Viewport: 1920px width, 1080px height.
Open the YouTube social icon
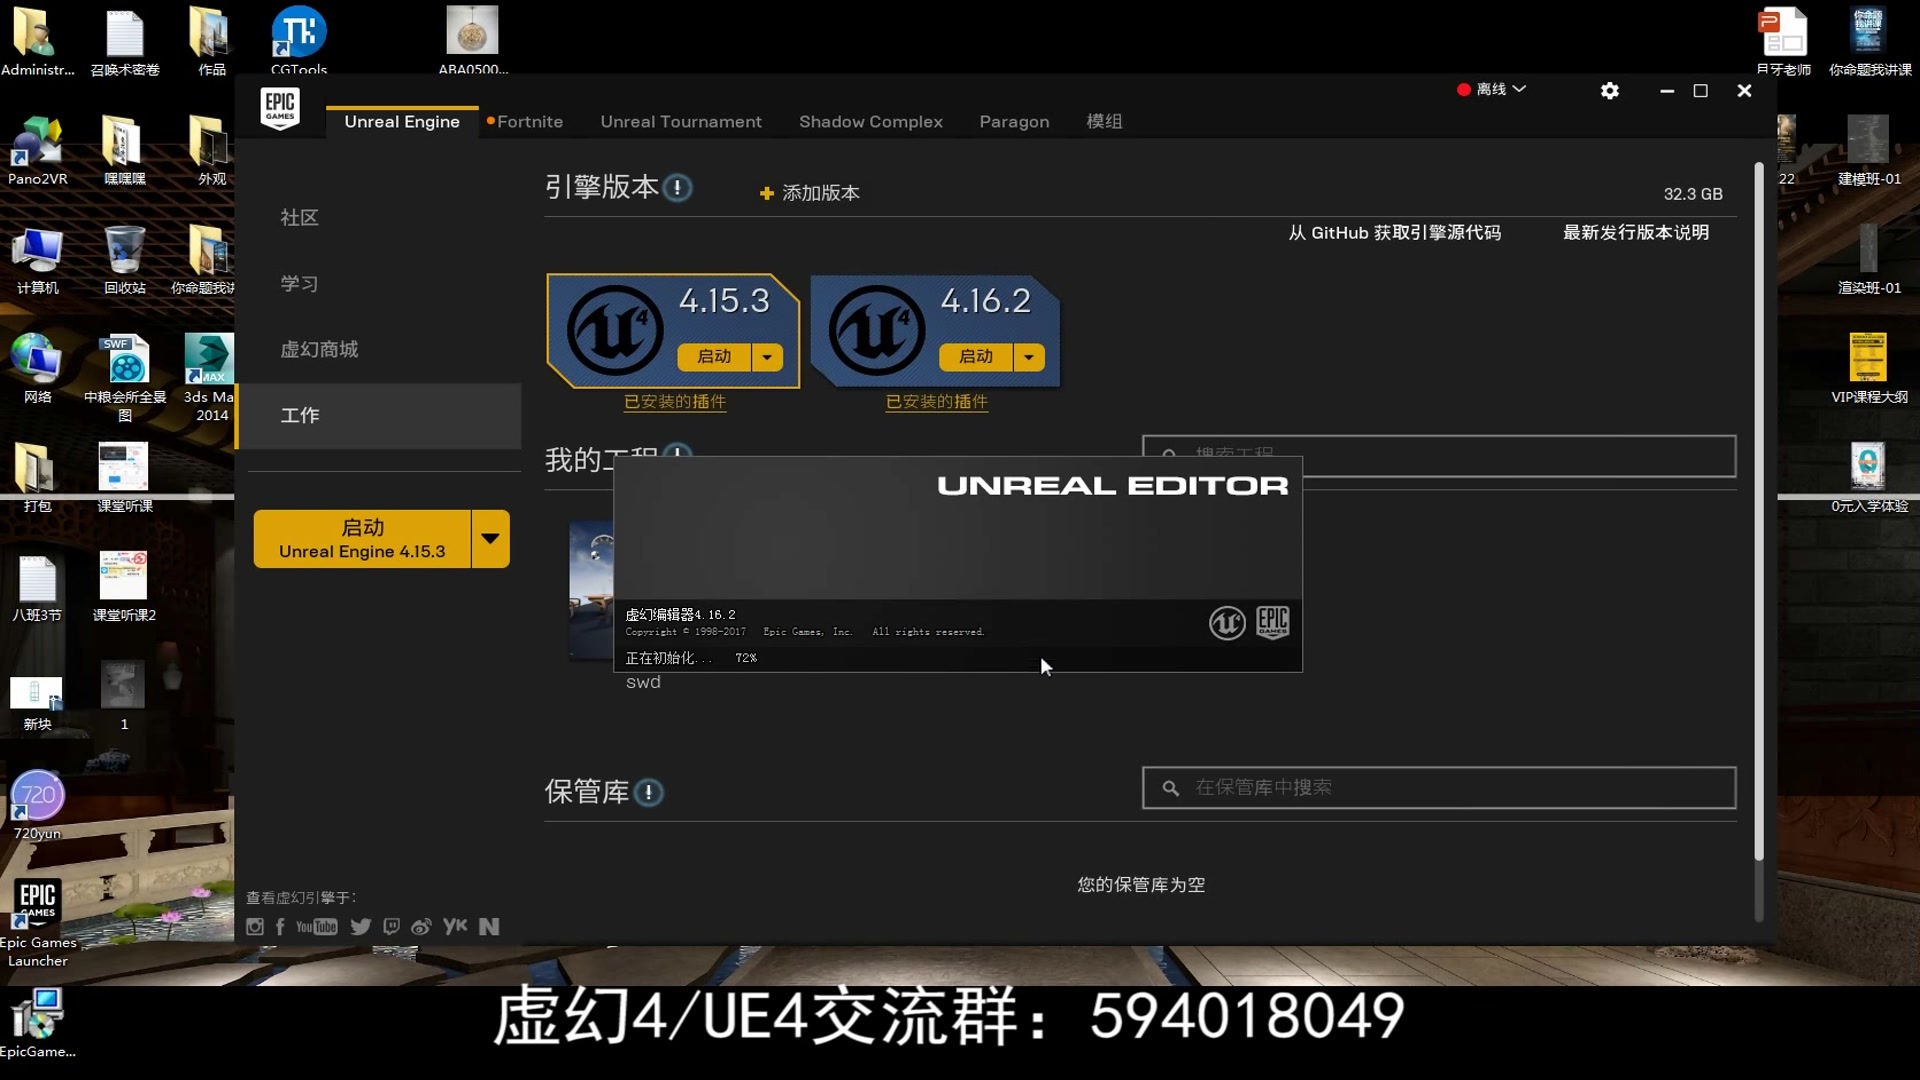pos(316,927)
